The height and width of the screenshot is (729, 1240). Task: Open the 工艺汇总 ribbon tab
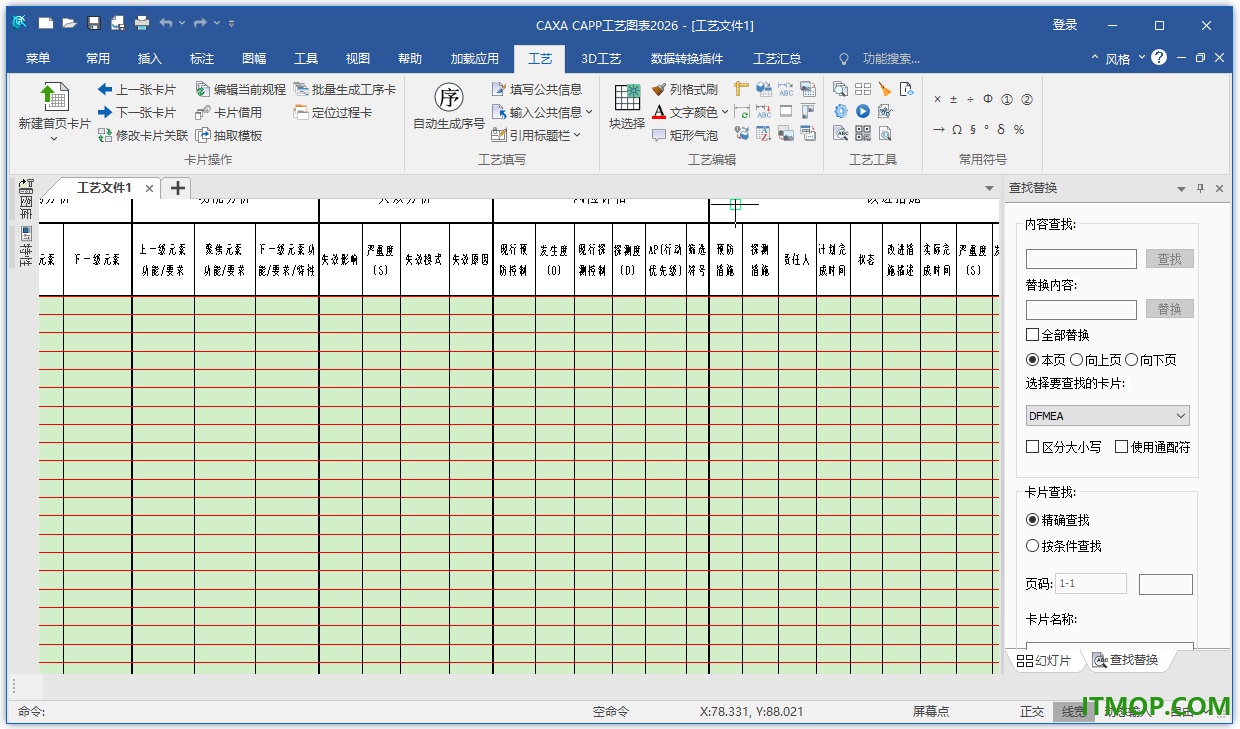(x=777, y=59)
